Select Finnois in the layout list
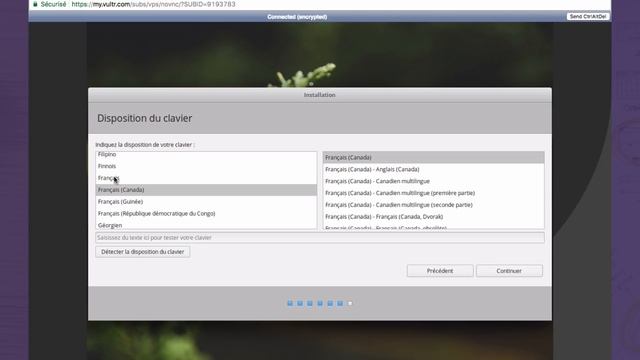This screenshot has width=640, height=360. (x=206, y=166)
